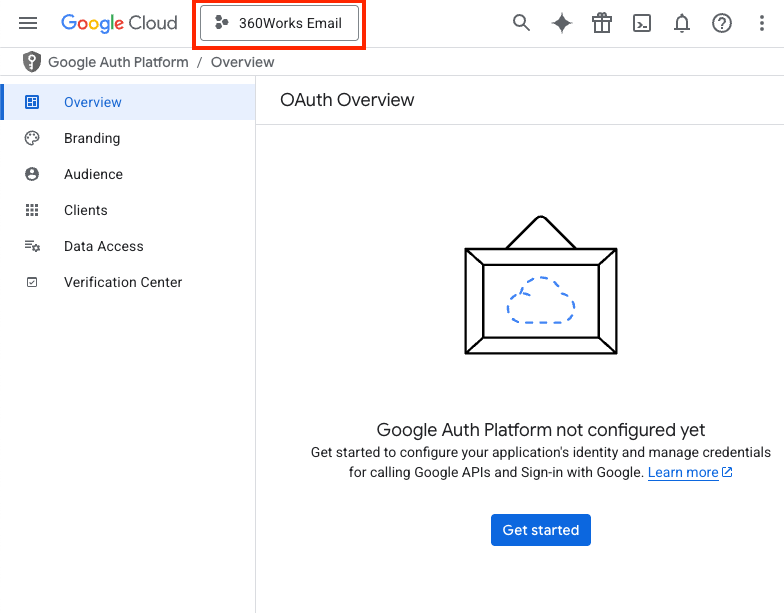Click the Data Access settings-list icon
This screenshot has width=784, height=613.
pos(32,246)
